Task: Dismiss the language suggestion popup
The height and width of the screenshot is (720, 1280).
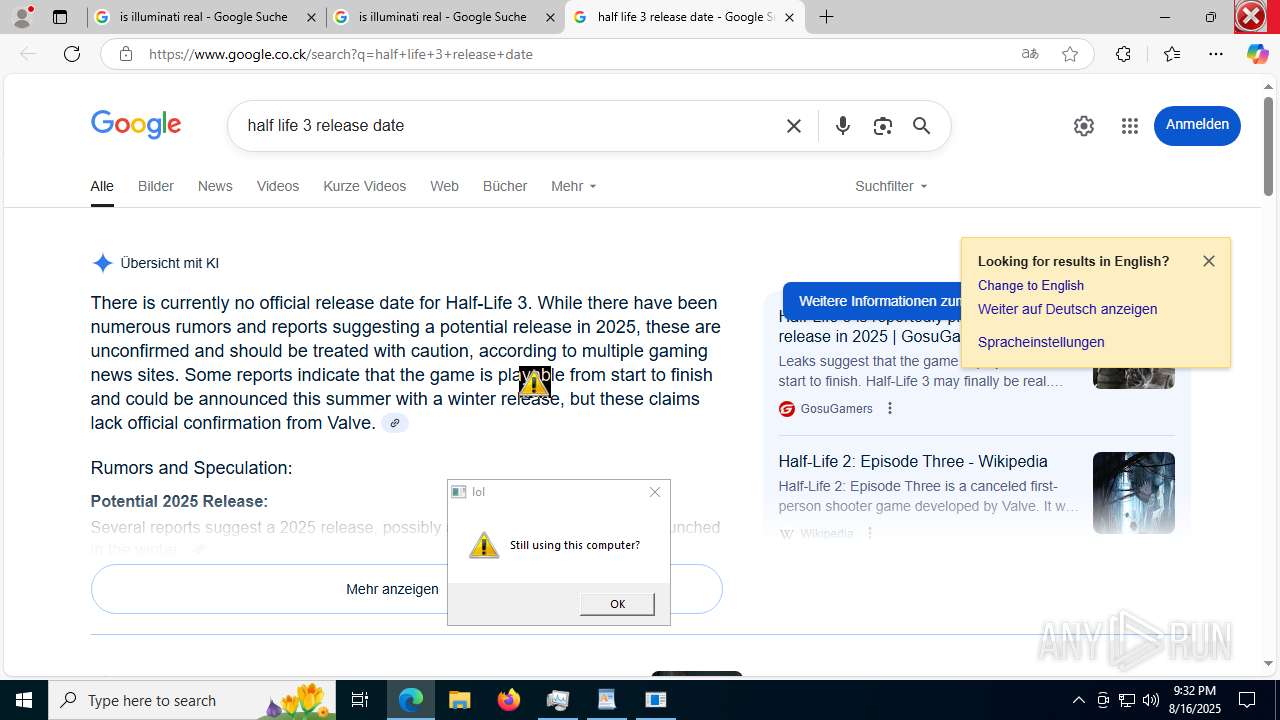Action: tap(1209, 261)
